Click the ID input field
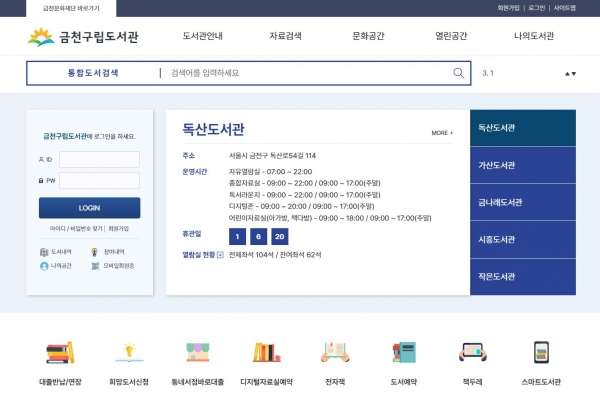This screenshot has height=399, width=600. tap(99, 159)
